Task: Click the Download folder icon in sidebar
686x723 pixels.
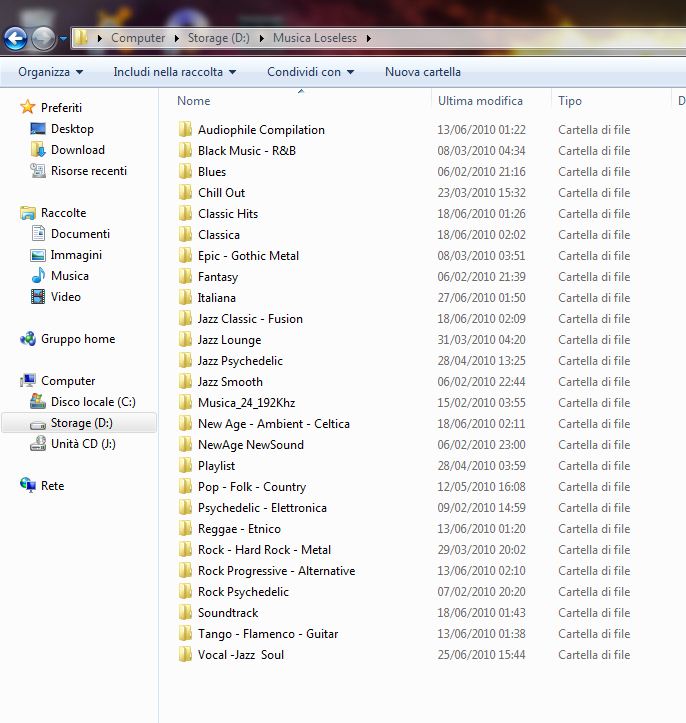Action: (38, 149)
